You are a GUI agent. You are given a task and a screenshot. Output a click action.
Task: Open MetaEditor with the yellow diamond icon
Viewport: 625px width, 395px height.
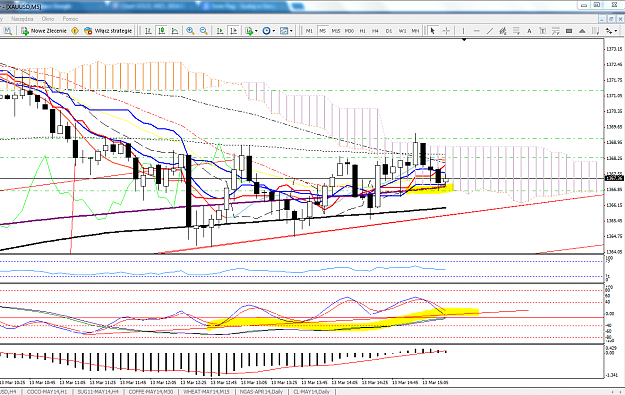75,31
